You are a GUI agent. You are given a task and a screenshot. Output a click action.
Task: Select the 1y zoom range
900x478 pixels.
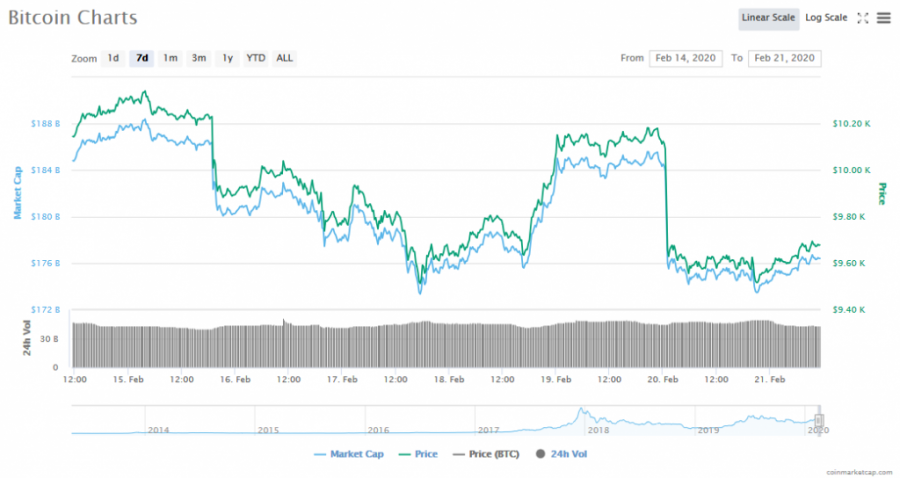(227, 58)
